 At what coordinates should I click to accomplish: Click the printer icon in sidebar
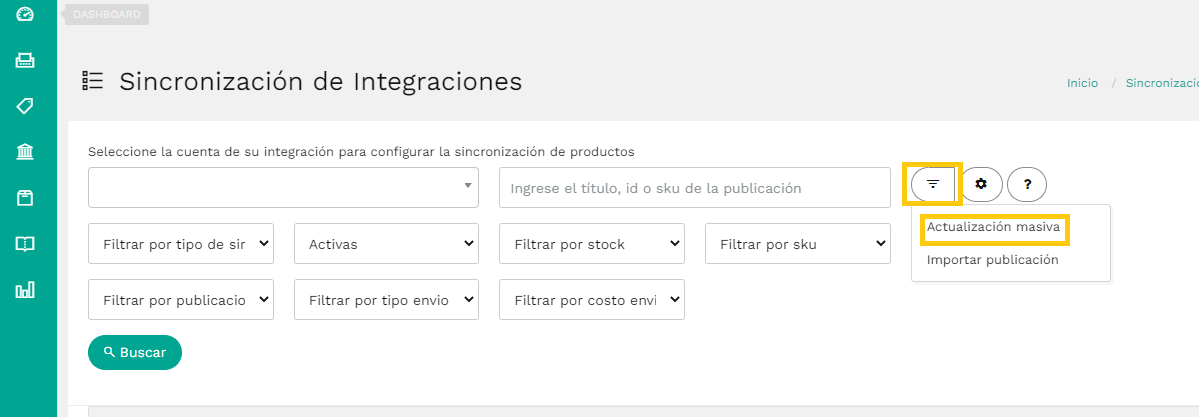(x=25, y=60)
